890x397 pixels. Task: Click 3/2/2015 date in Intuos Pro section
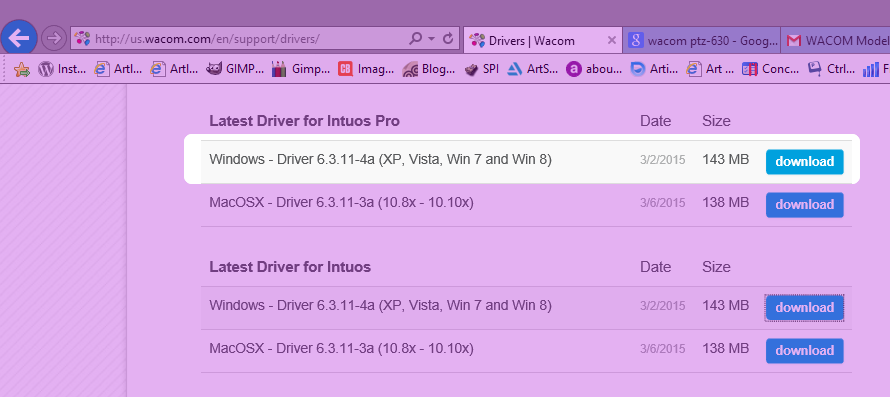pos(662,160)
